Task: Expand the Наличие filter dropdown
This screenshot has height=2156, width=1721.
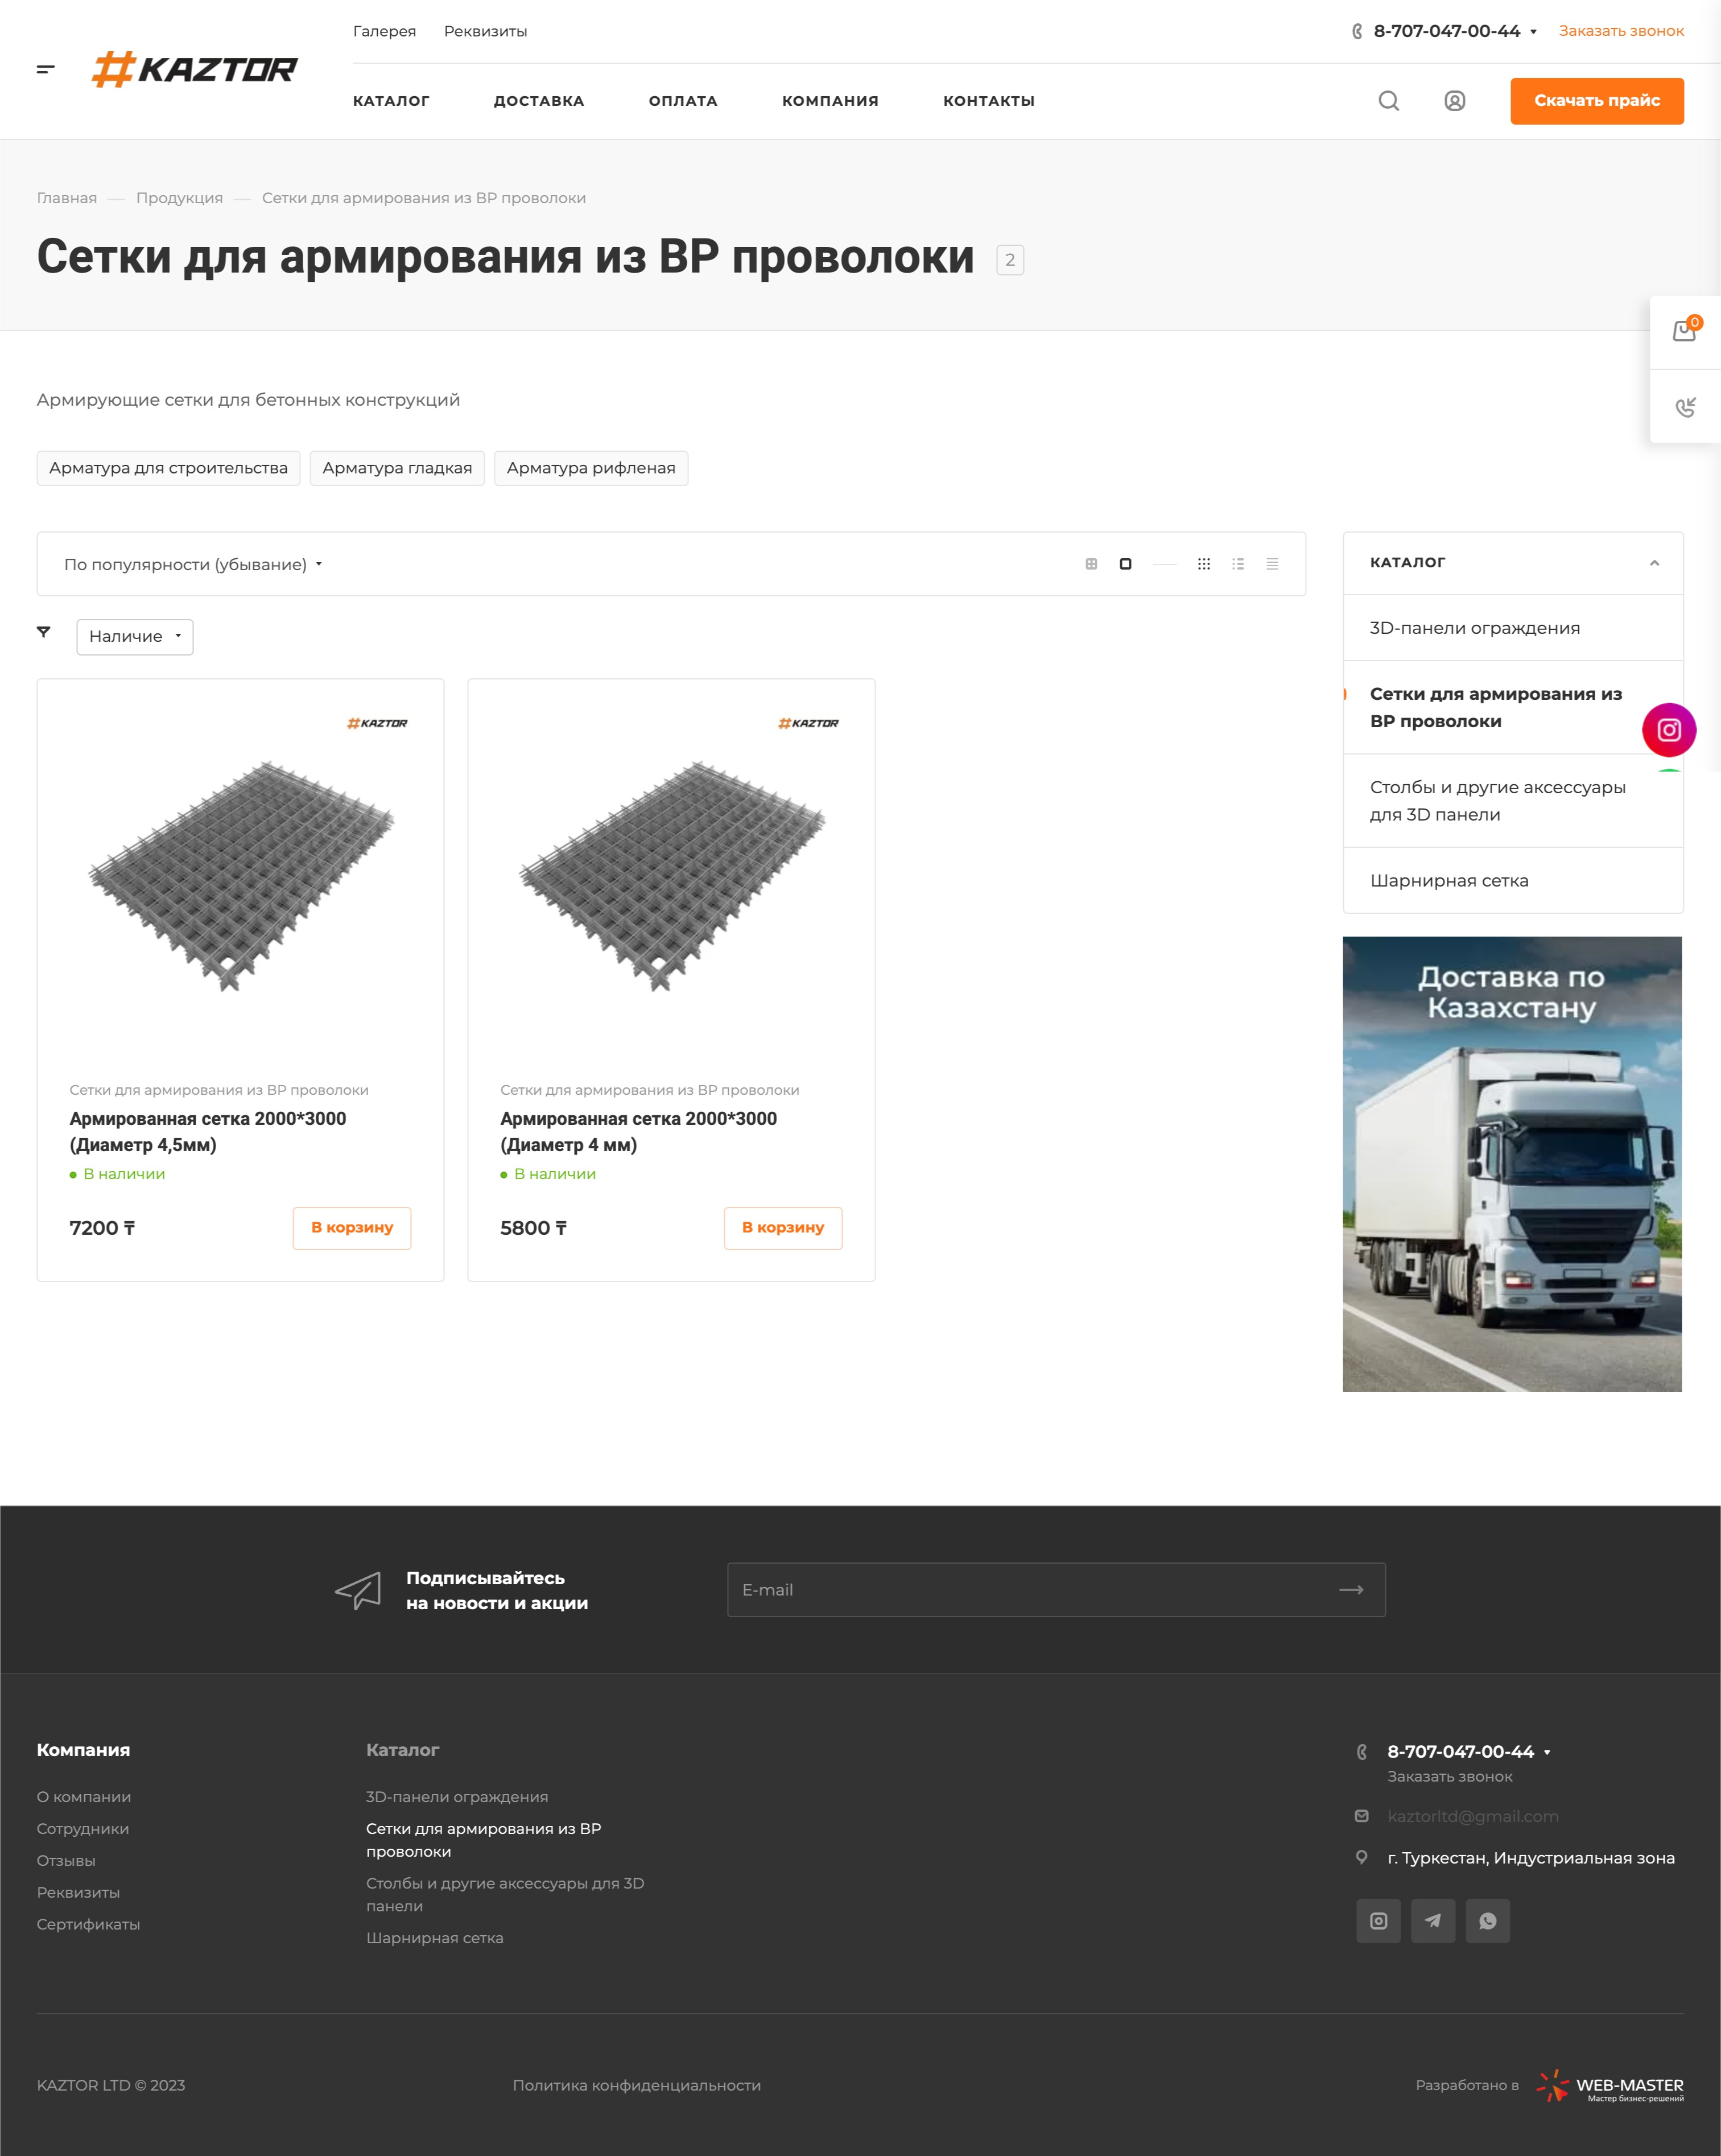Action: (x=135, y=636)
